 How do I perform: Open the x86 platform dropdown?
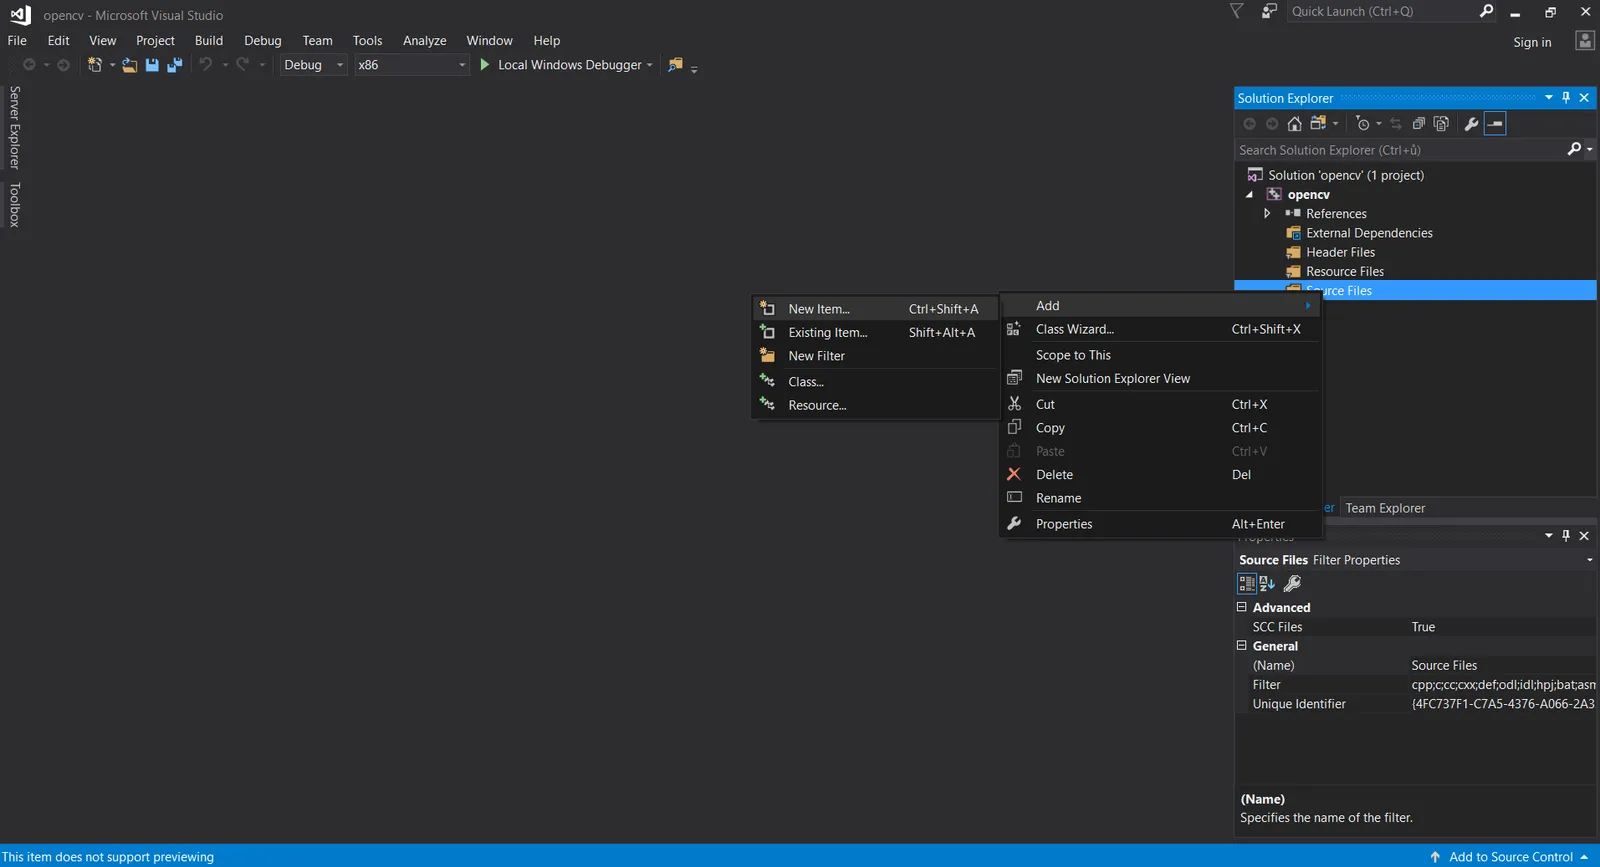[x=462, y=65]
